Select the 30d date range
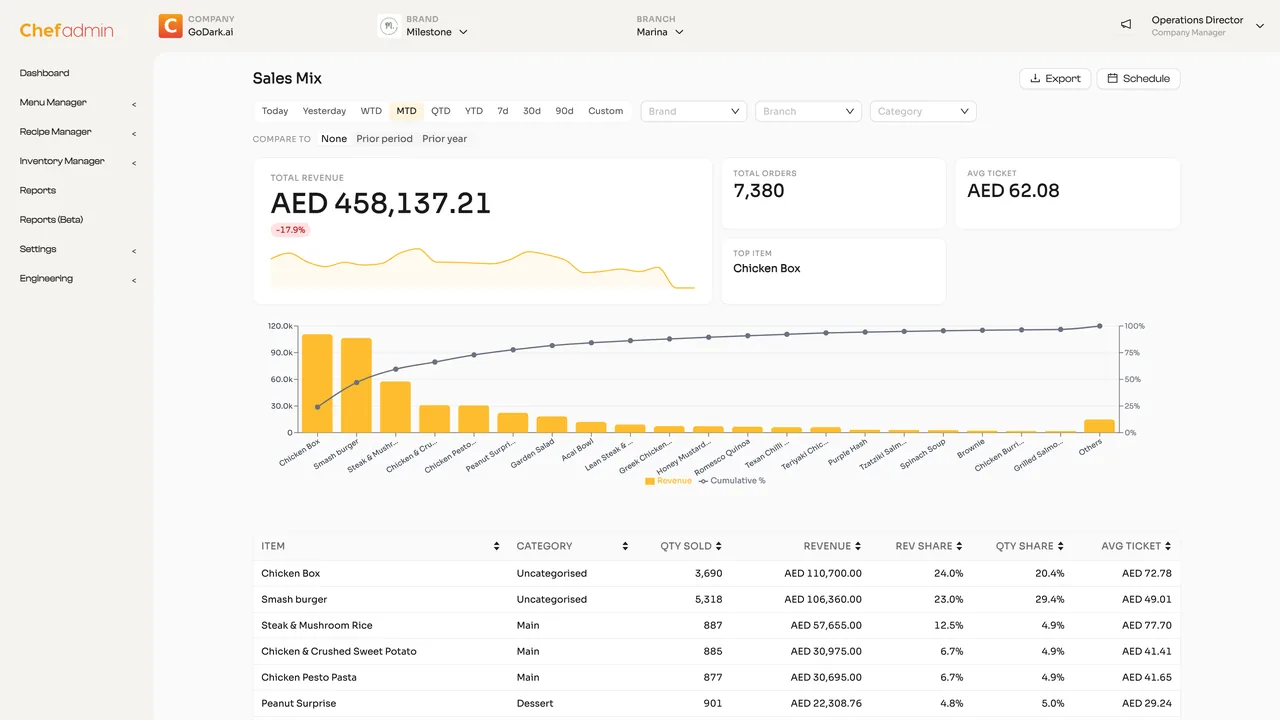Screen dimensions: 1280x720 click(x=532, y=111)
